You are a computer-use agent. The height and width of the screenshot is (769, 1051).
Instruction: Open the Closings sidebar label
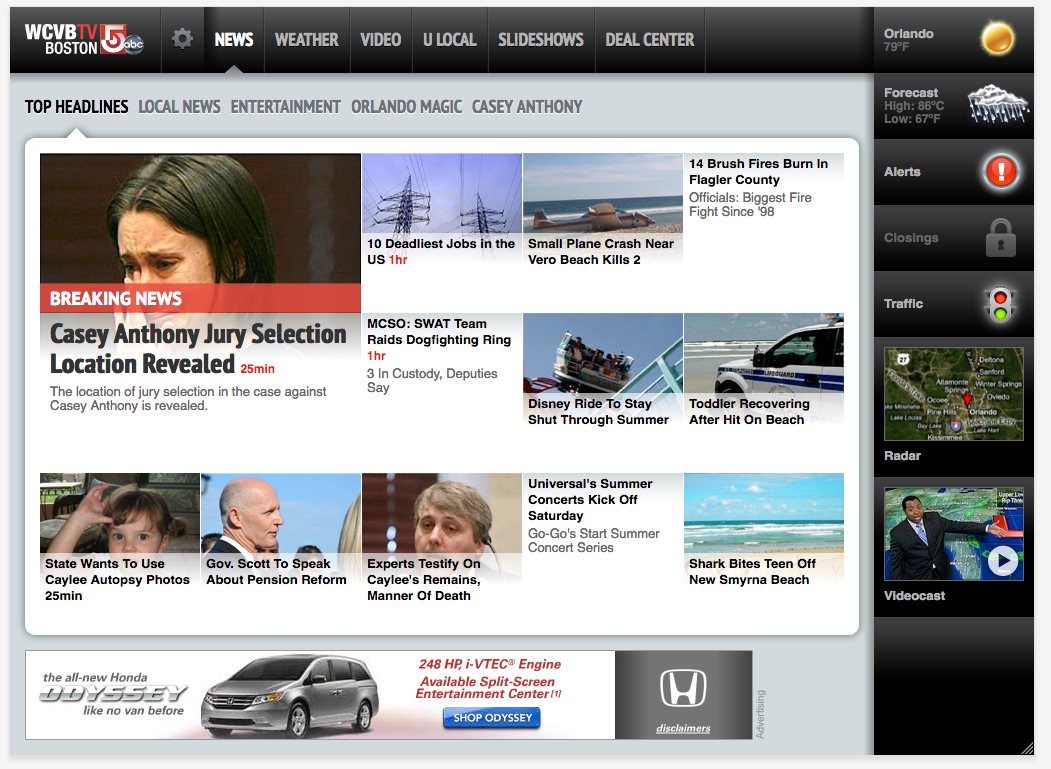click(911, 238)
